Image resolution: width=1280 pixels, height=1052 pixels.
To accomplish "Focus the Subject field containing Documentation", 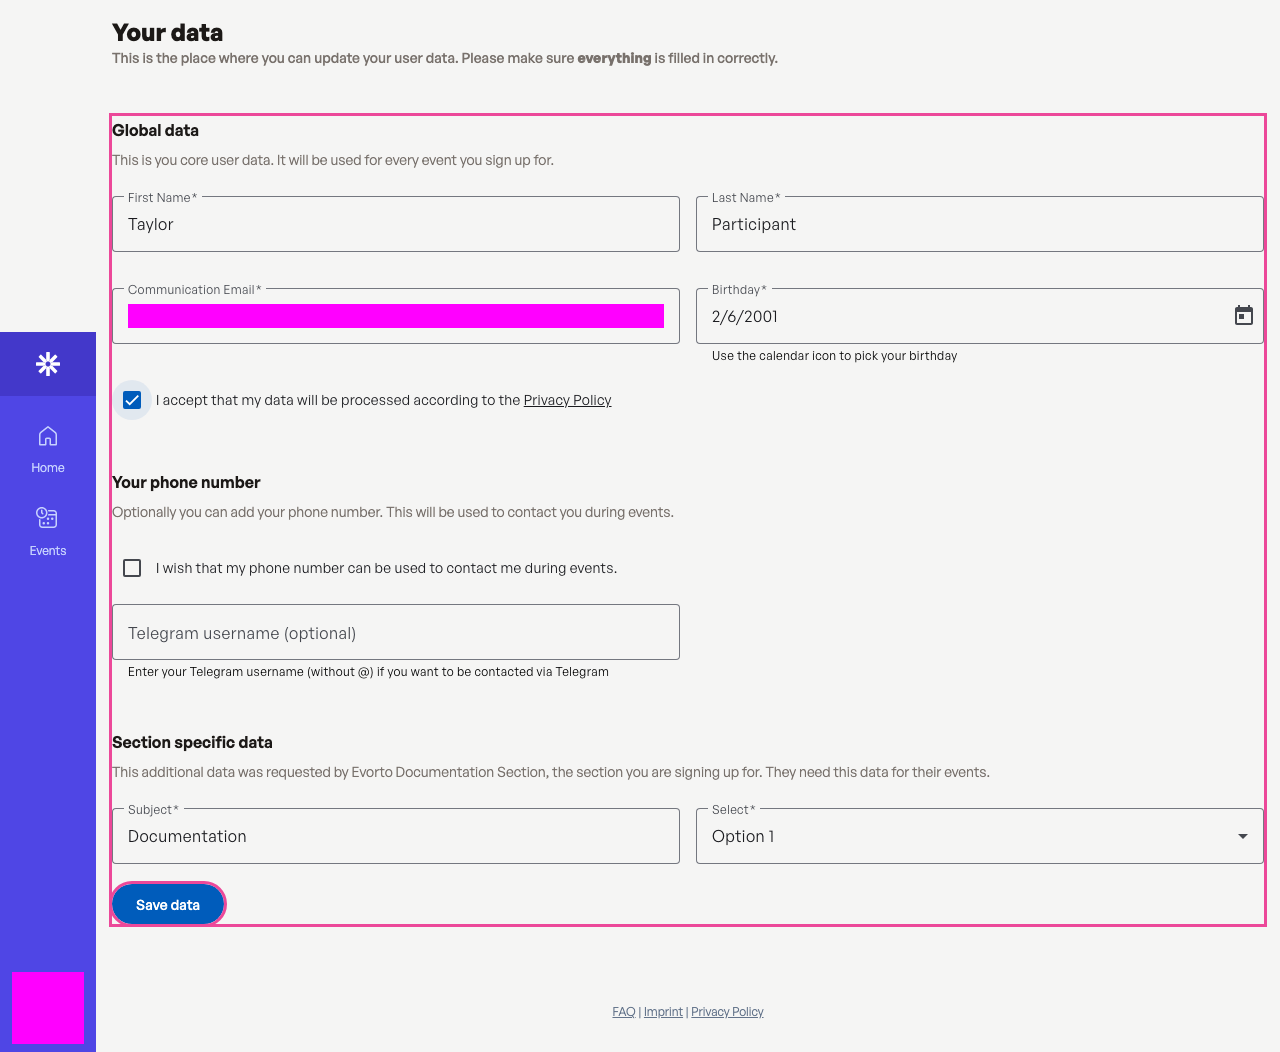I will click(x=396, y=836).
